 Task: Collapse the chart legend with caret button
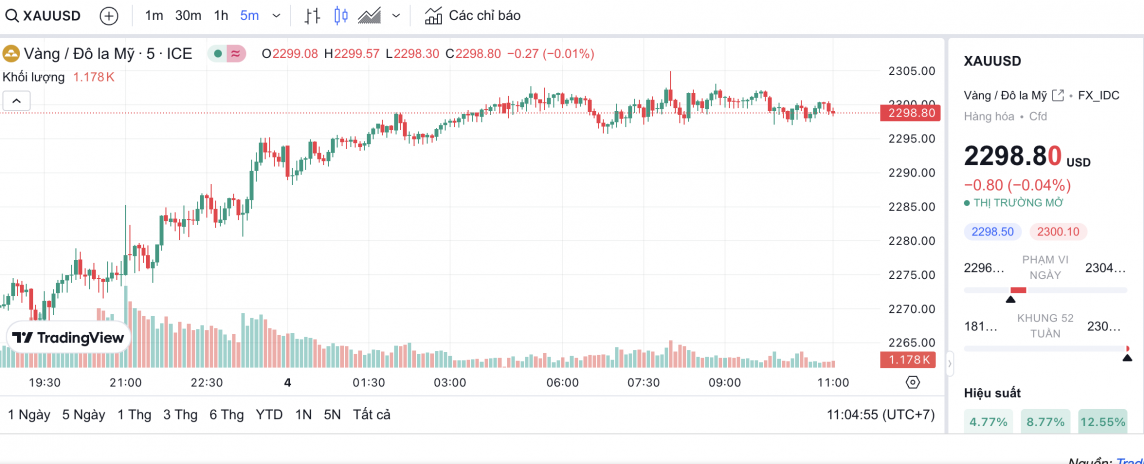pos(16,100)
